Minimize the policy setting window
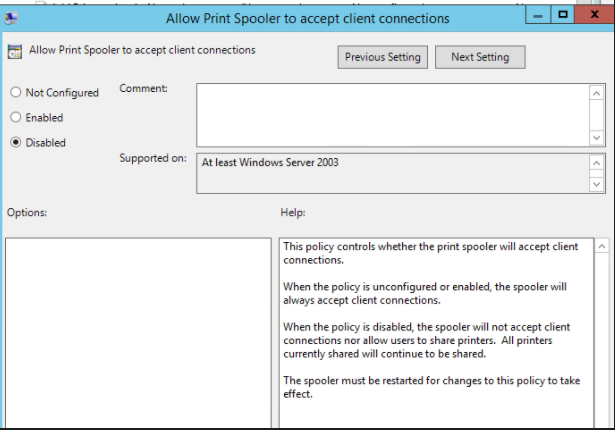 [538, 15]
